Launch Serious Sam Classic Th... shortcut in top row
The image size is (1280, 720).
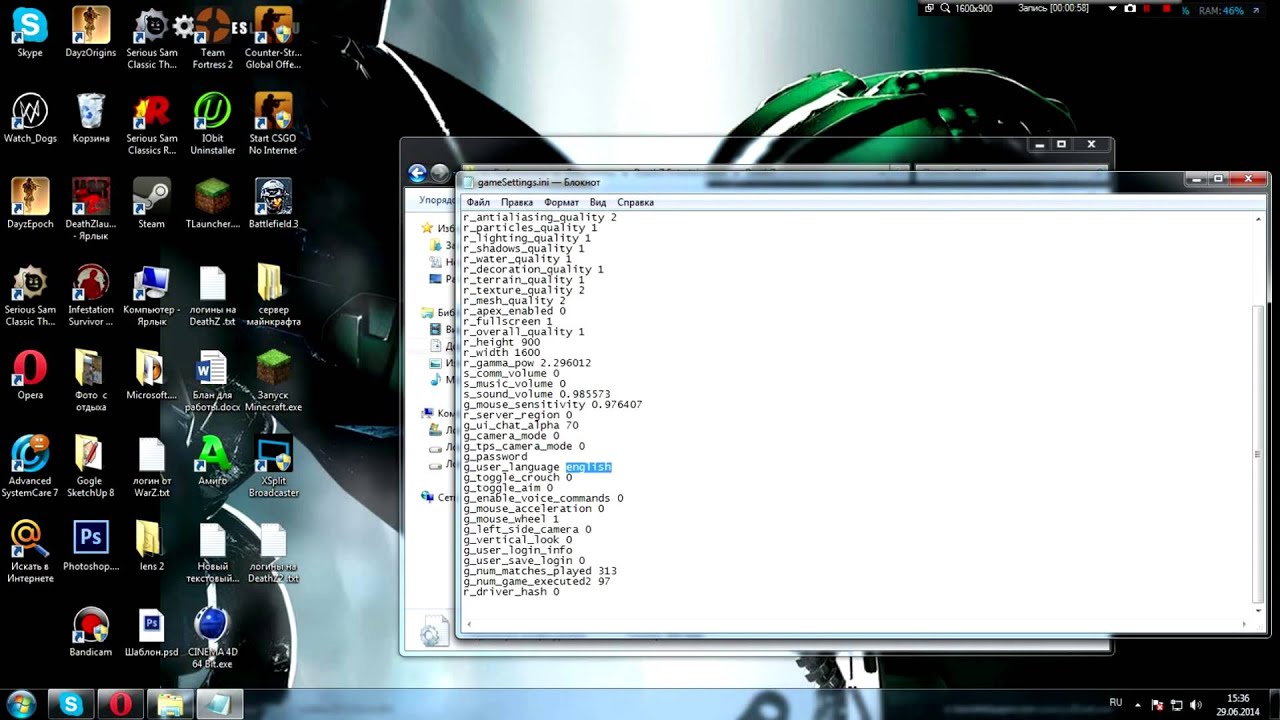point(152,38)
